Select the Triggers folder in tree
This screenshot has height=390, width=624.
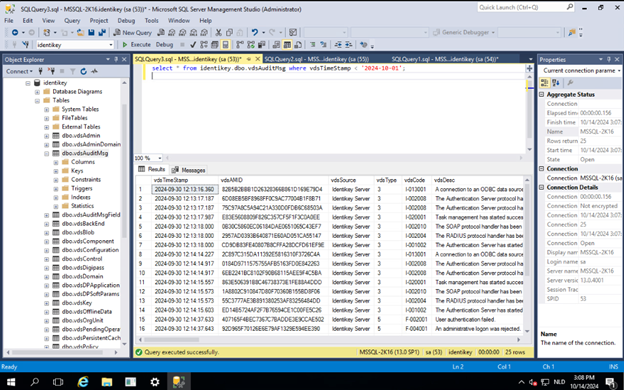pos(82,188)
